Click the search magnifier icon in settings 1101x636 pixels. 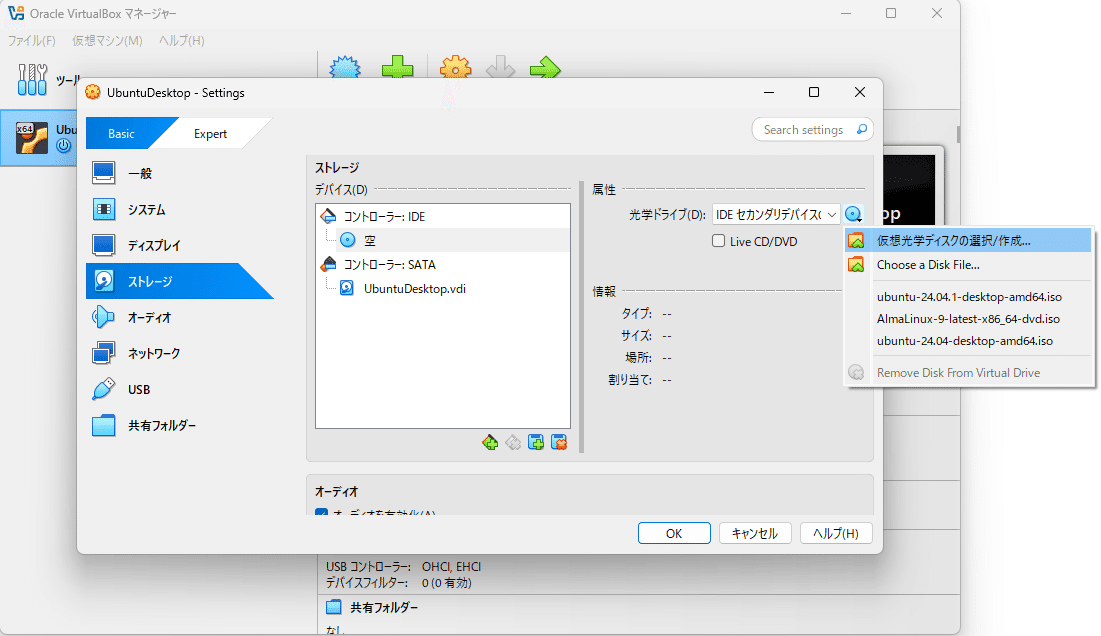(862, 129)
